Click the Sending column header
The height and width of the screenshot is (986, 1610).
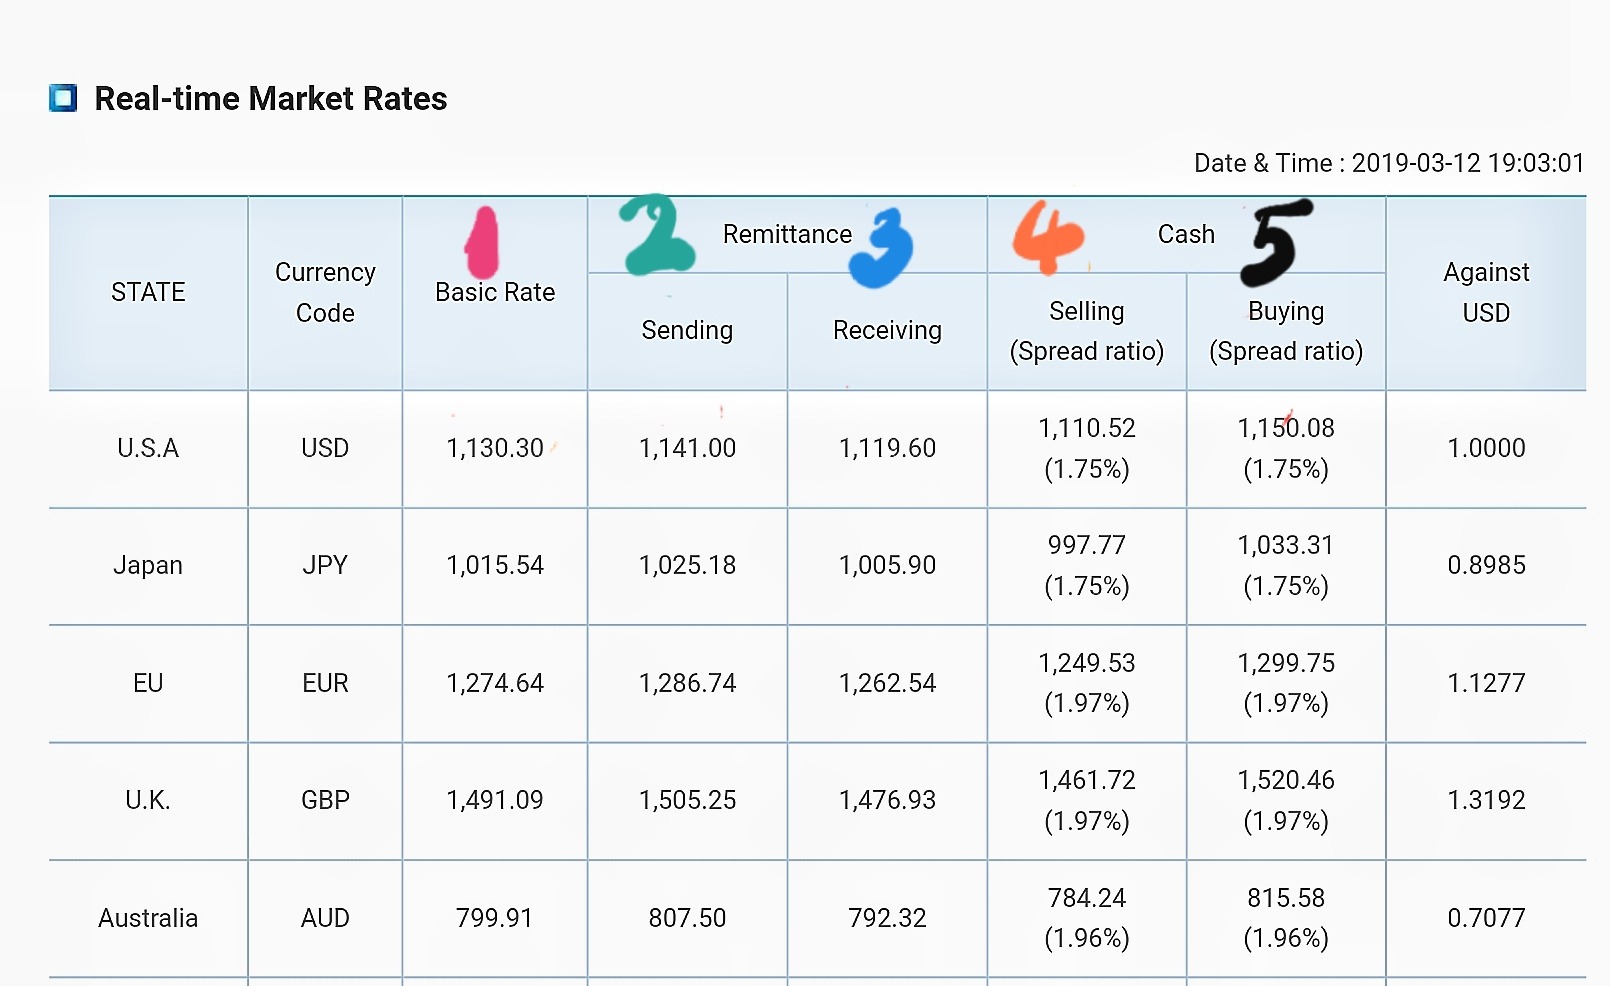tap(687, 330)
